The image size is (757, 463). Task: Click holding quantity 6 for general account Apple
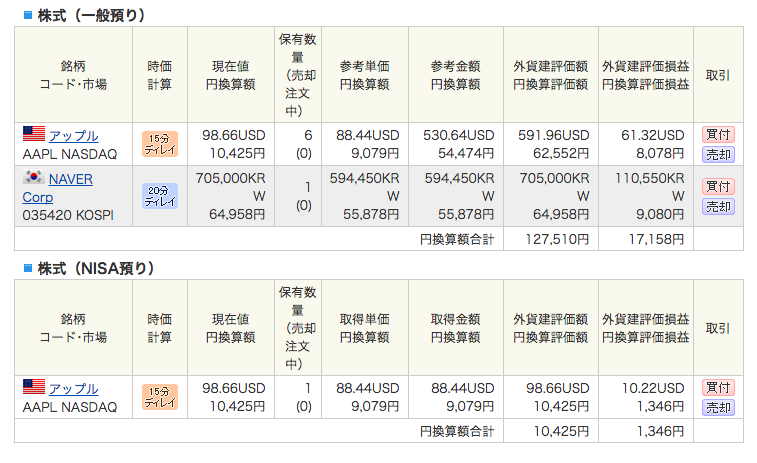308,135
